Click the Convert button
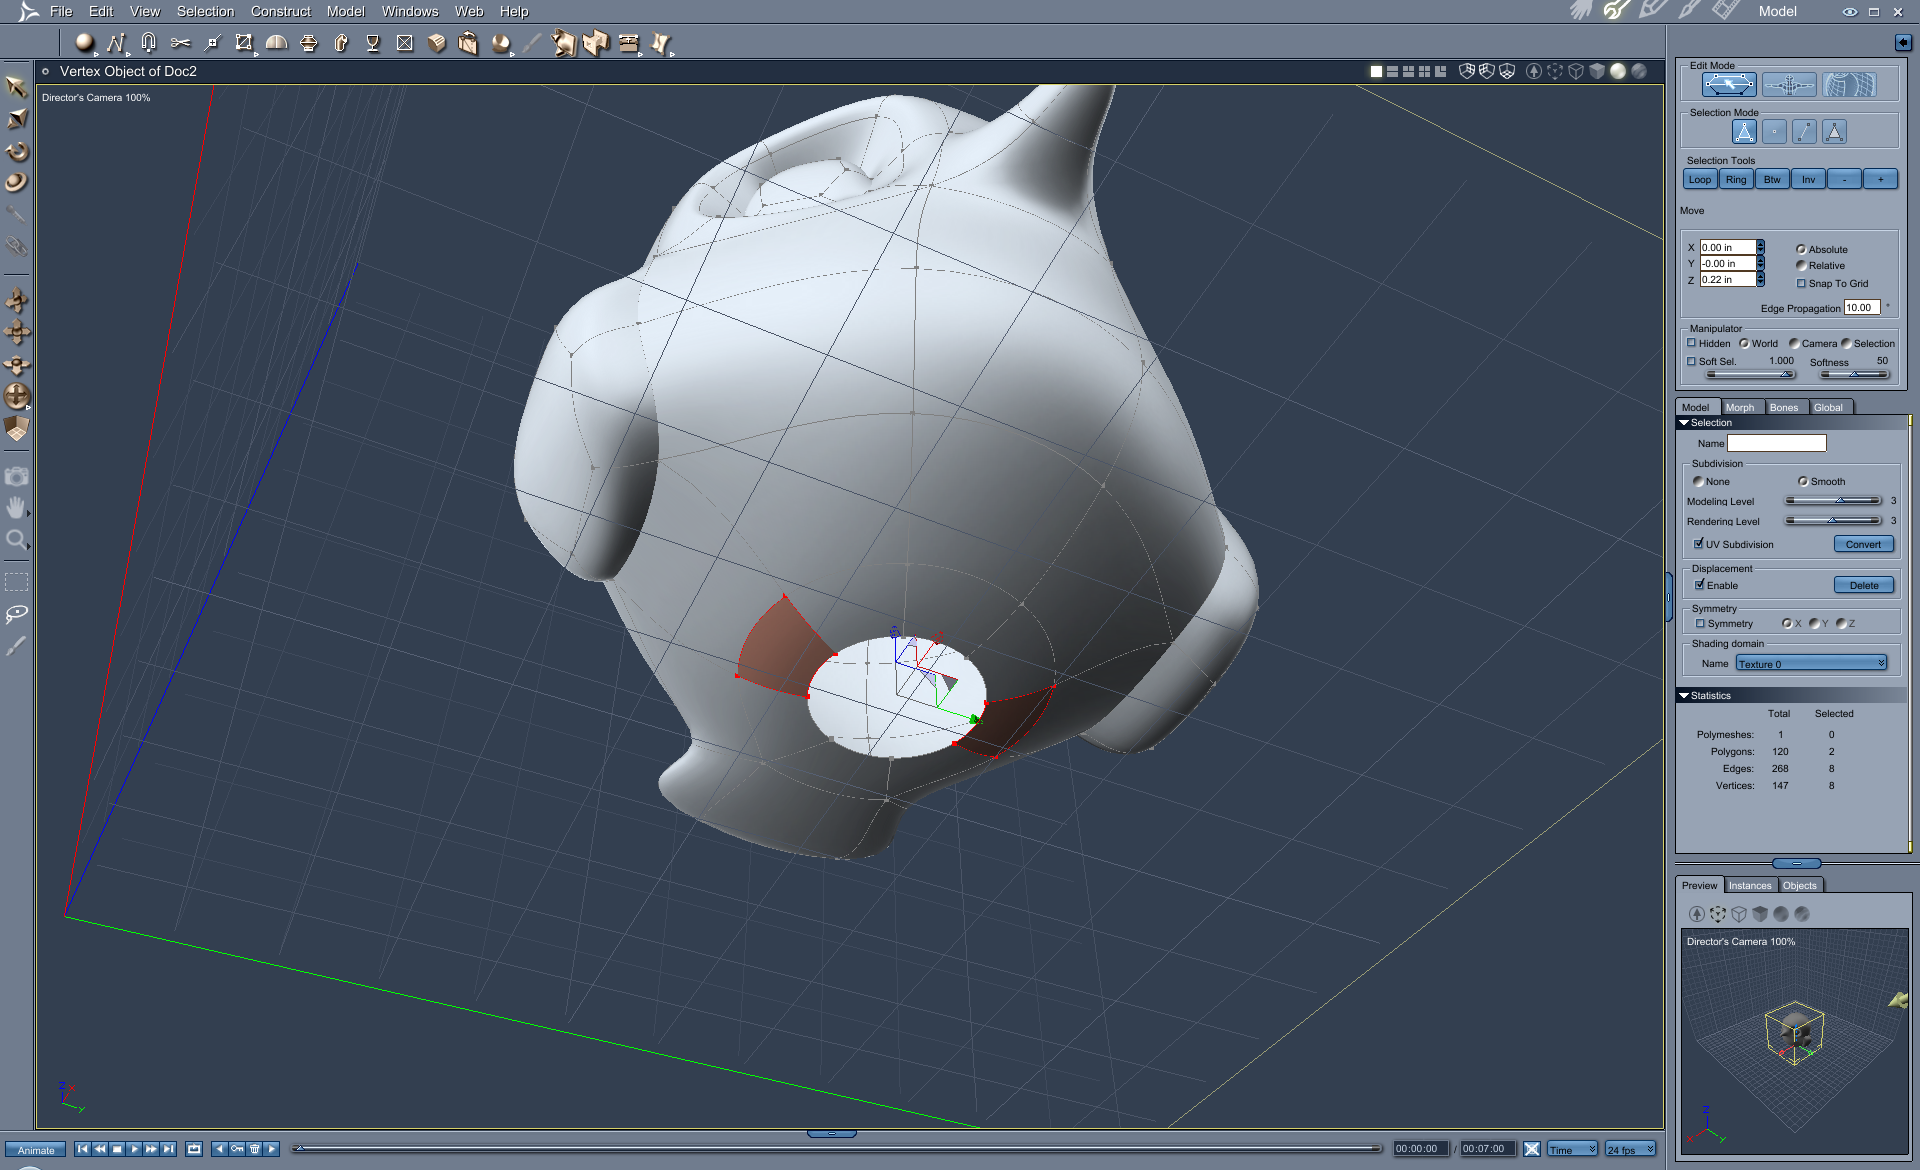This screenshot has width=1920, height=1170. 1863,544
